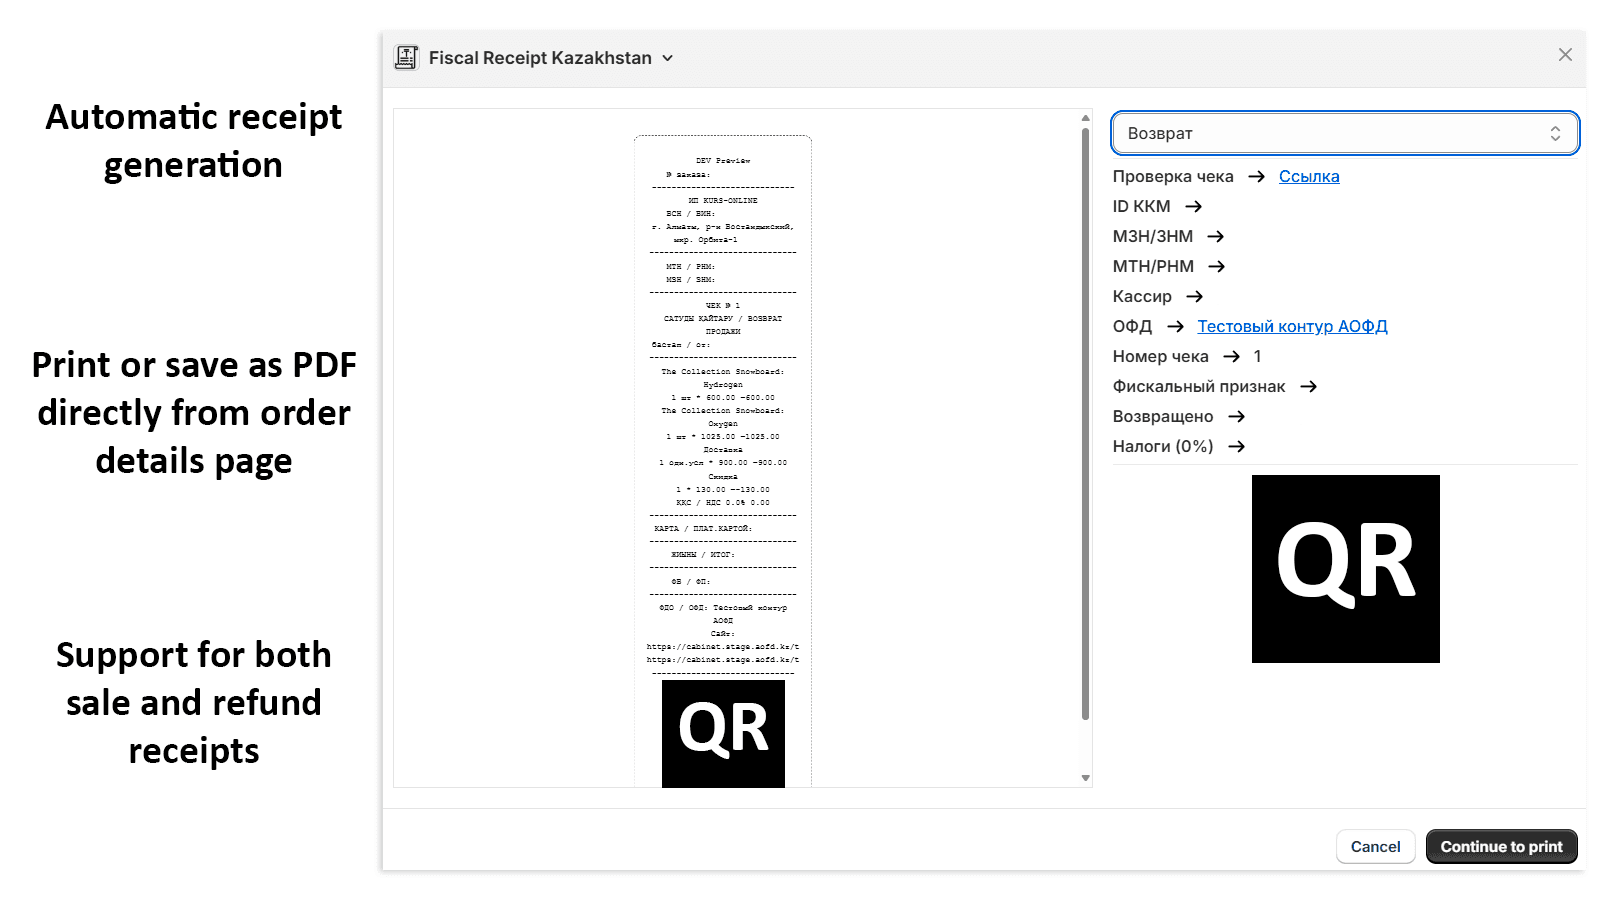Expand the Fiscal Receipt Kazakhstan title chevron
The height and width of the screenshot is (900, 1600).
pos(667,57)
